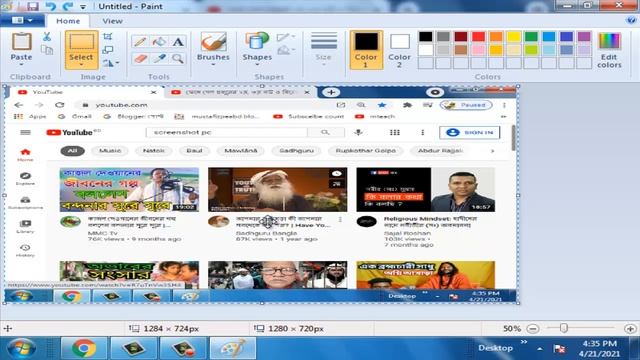Expand the Select dropdown arrow

81,64
